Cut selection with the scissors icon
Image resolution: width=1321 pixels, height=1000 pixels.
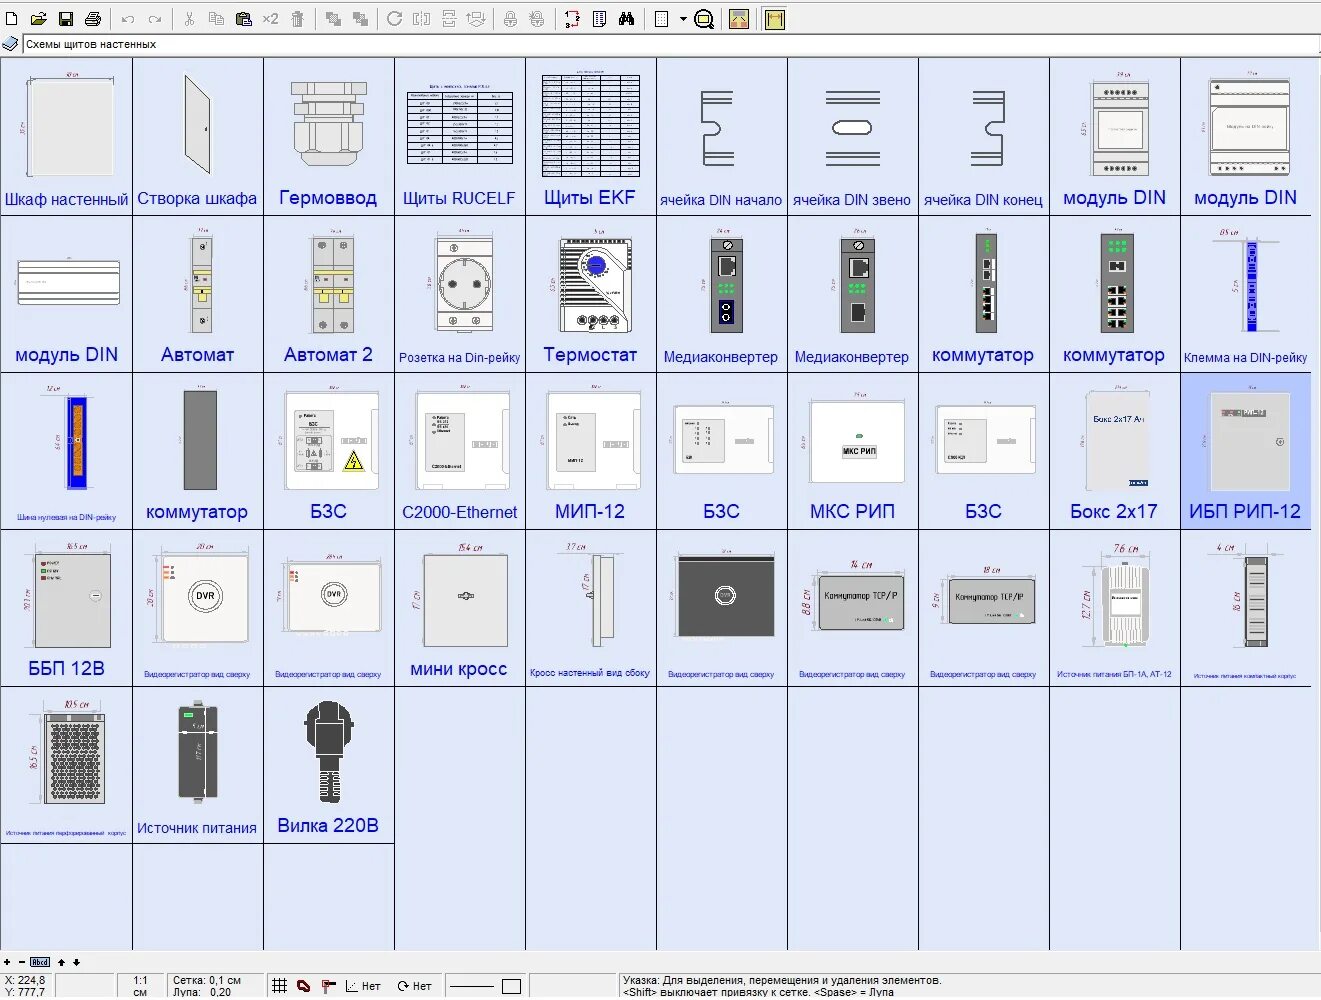coord(189,19)
